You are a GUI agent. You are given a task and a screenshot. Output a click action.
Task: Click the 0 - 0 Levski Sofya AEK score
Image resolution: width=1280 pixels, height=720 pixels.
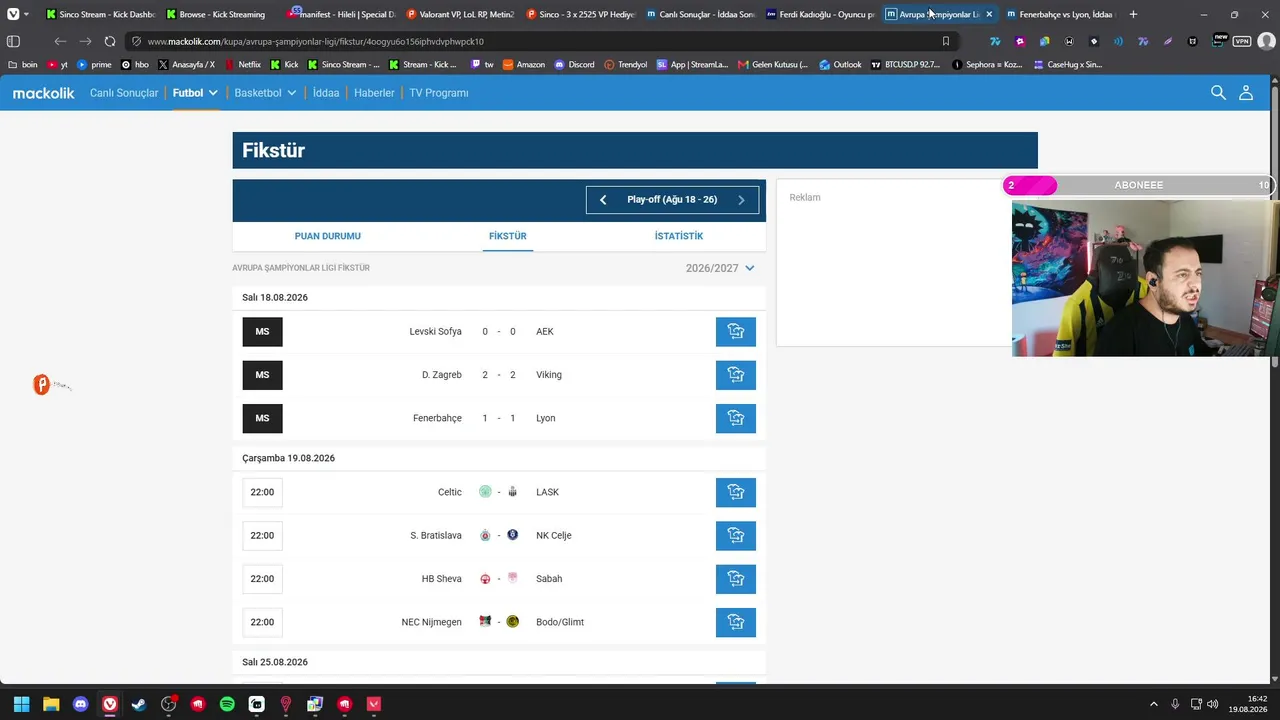(499, 332)
